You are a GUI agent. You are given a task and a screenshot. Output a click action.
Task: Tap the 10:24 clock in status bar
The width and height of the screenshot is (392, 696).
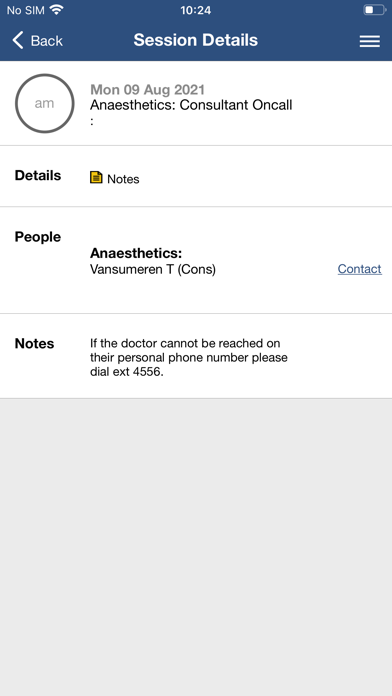[195, 10]
